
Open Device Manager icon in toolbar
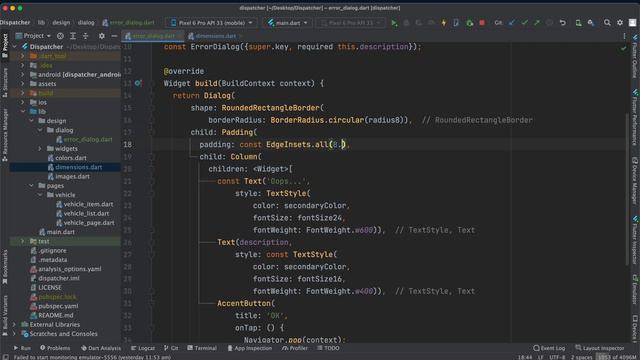(x=578, y=23)
